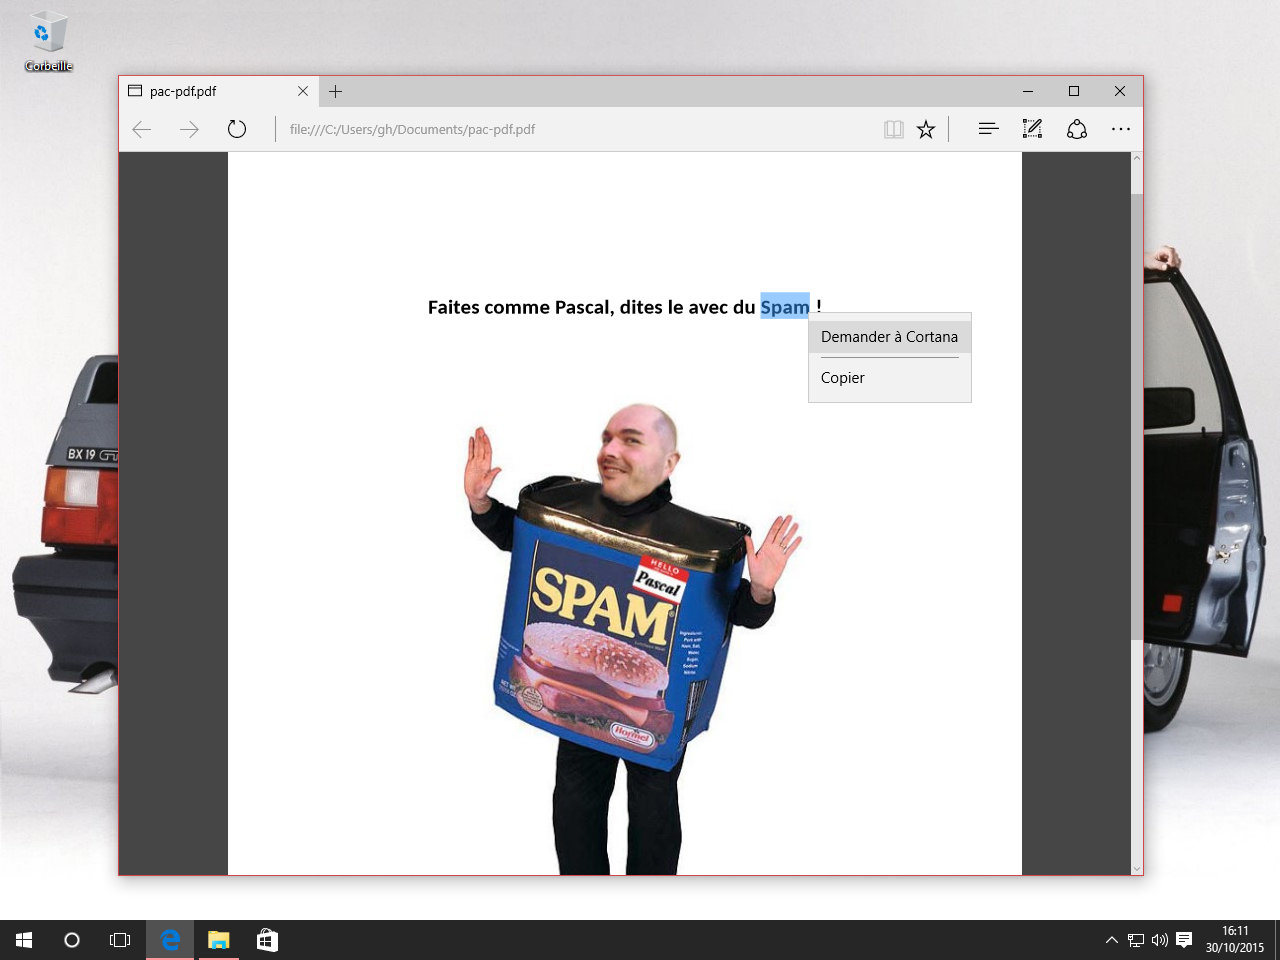1280x960 pixels.
Task: Show hidden tray icons chevron
Action: coord(1111,940)
